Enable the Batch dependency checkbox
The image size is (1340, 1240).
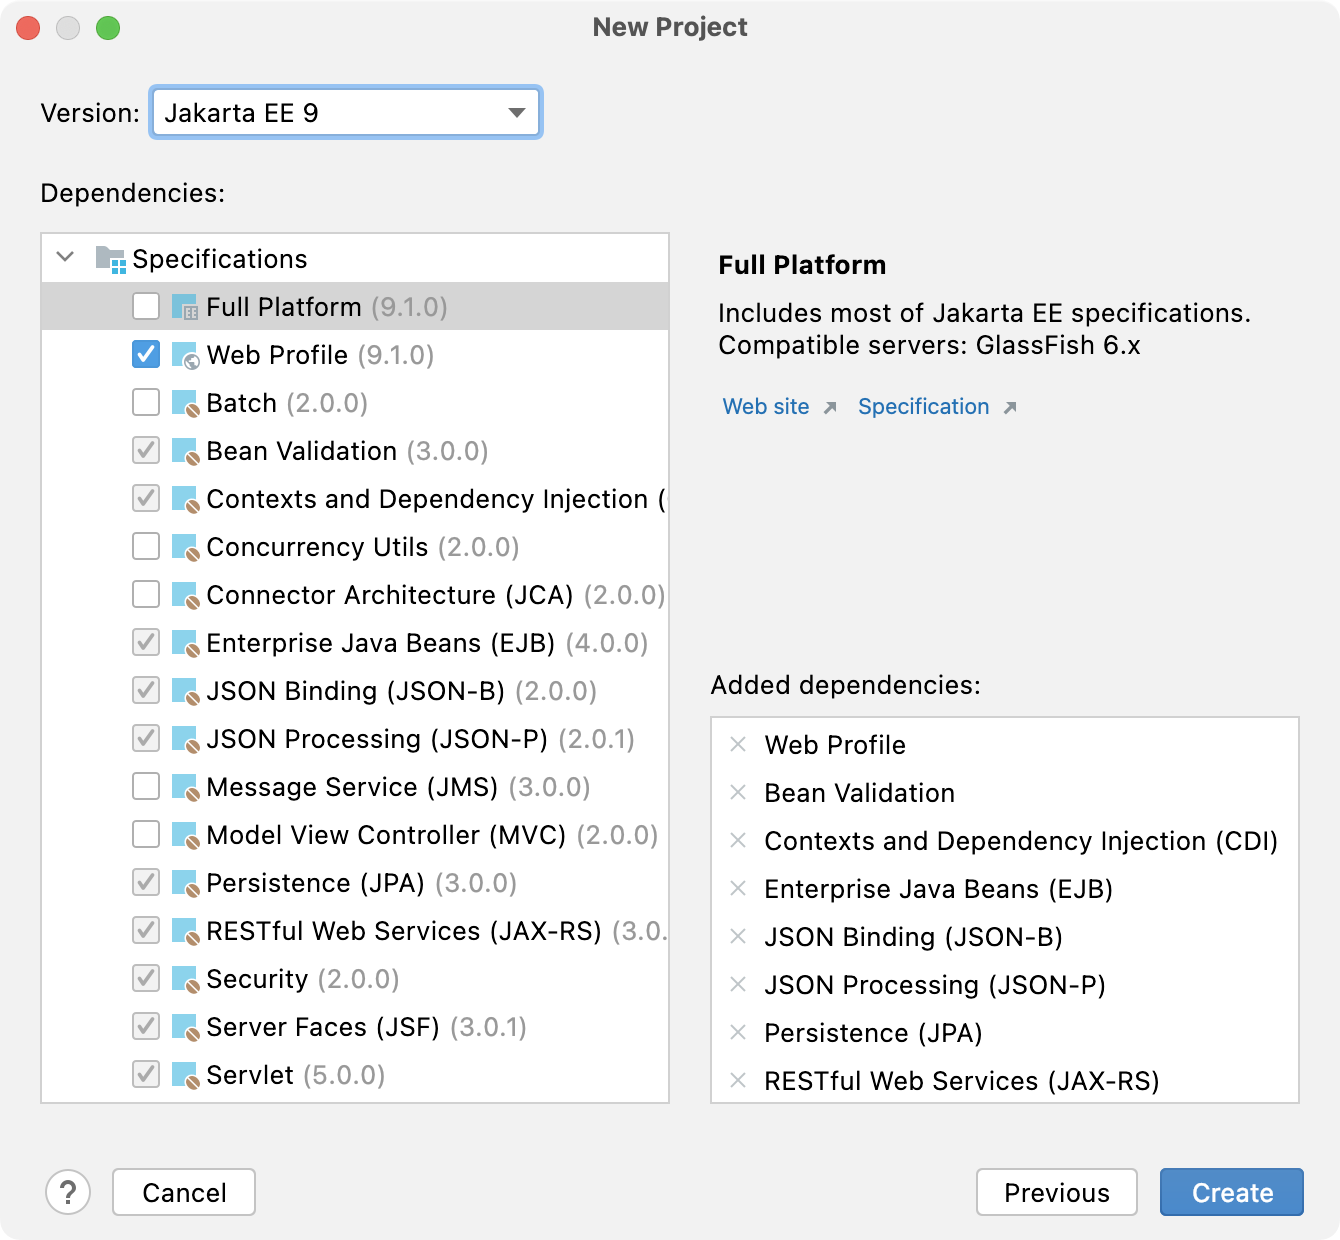click(x=145, y=402)
